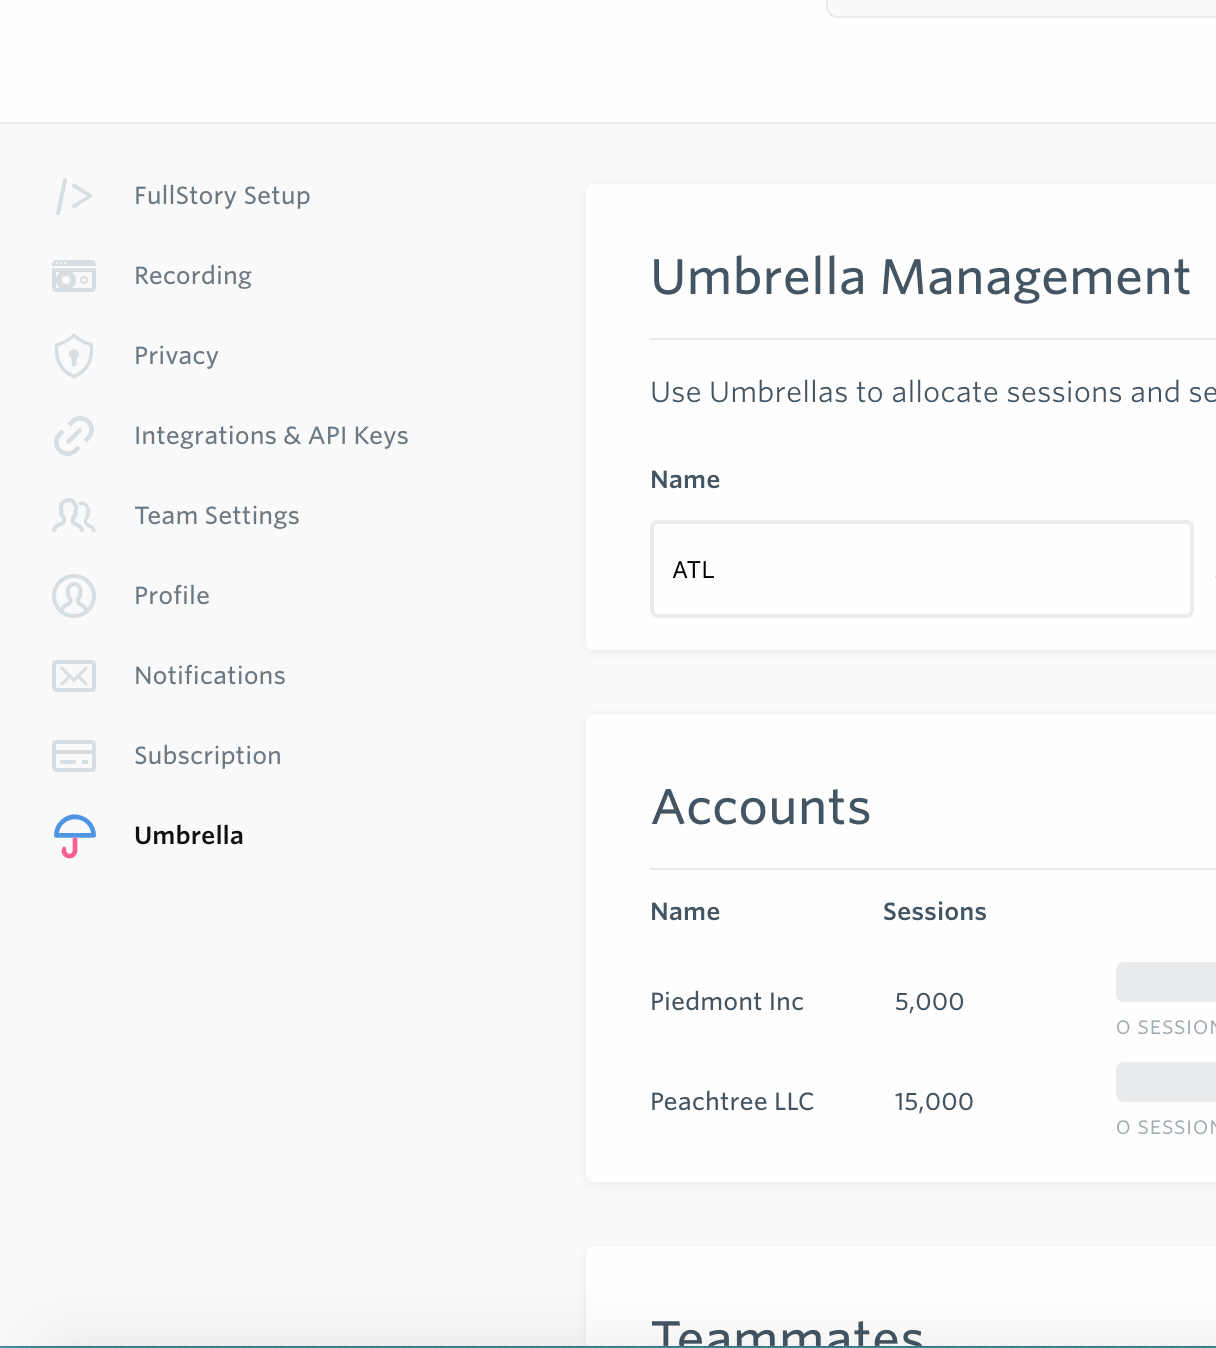Click the Notifications envelope icon
Viewport: 1216px width, 1348px height.
pos(74,676)
